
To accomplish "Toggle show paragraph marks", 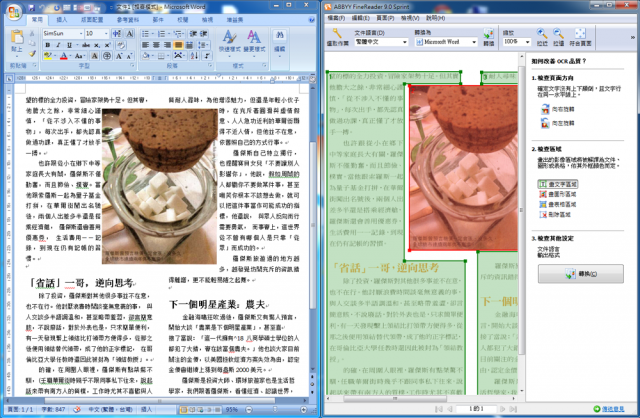I will tap(207, 56).
